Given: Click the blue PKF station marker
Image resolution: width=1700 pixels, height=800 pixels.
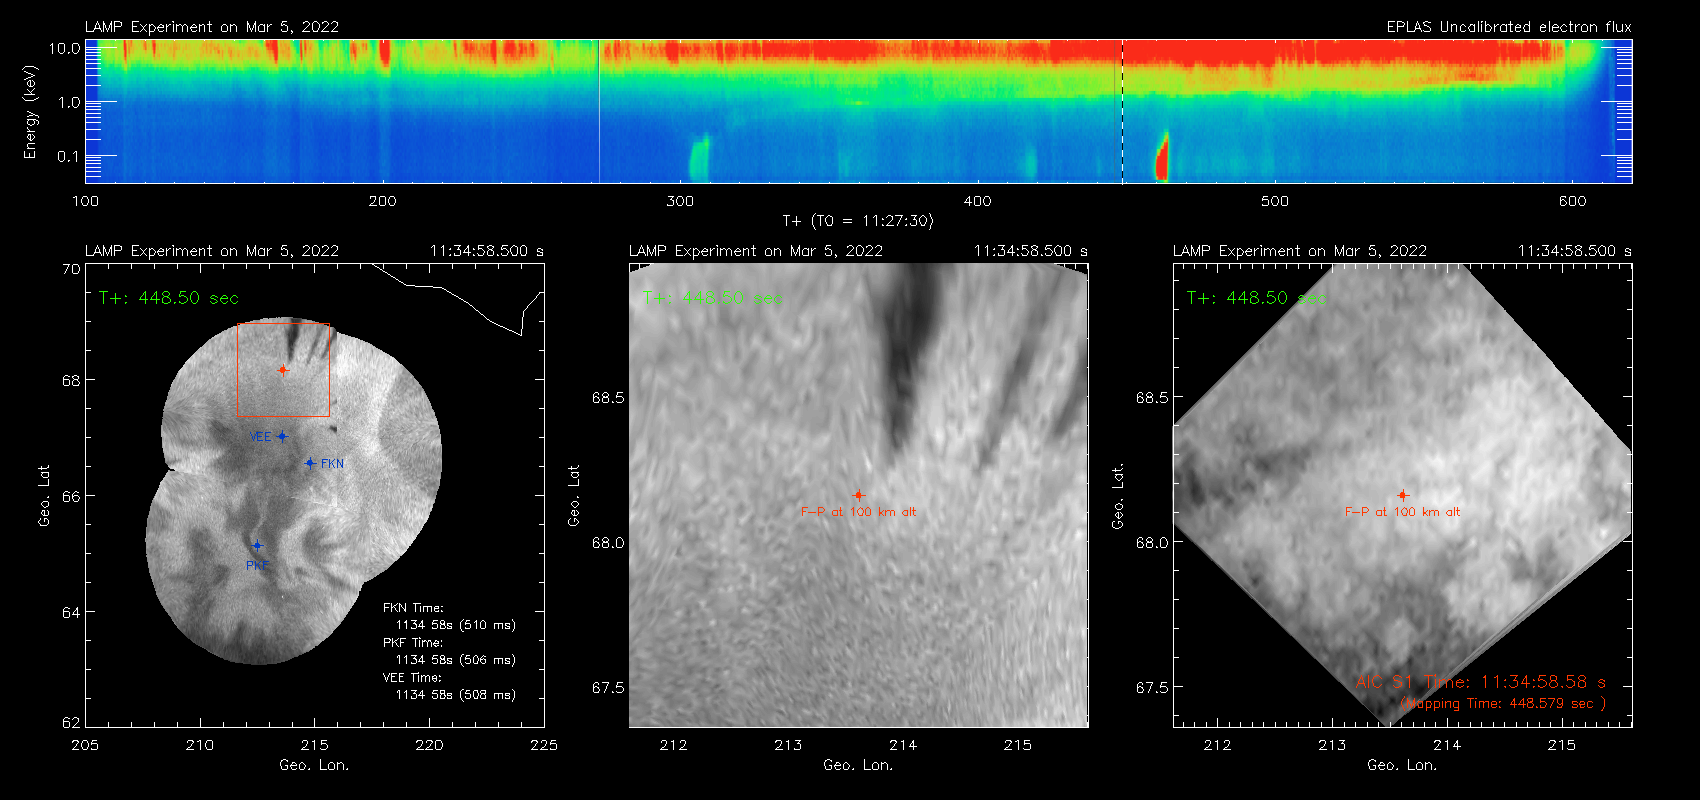Looking at the screenshot, I should [x=257, y=546].
